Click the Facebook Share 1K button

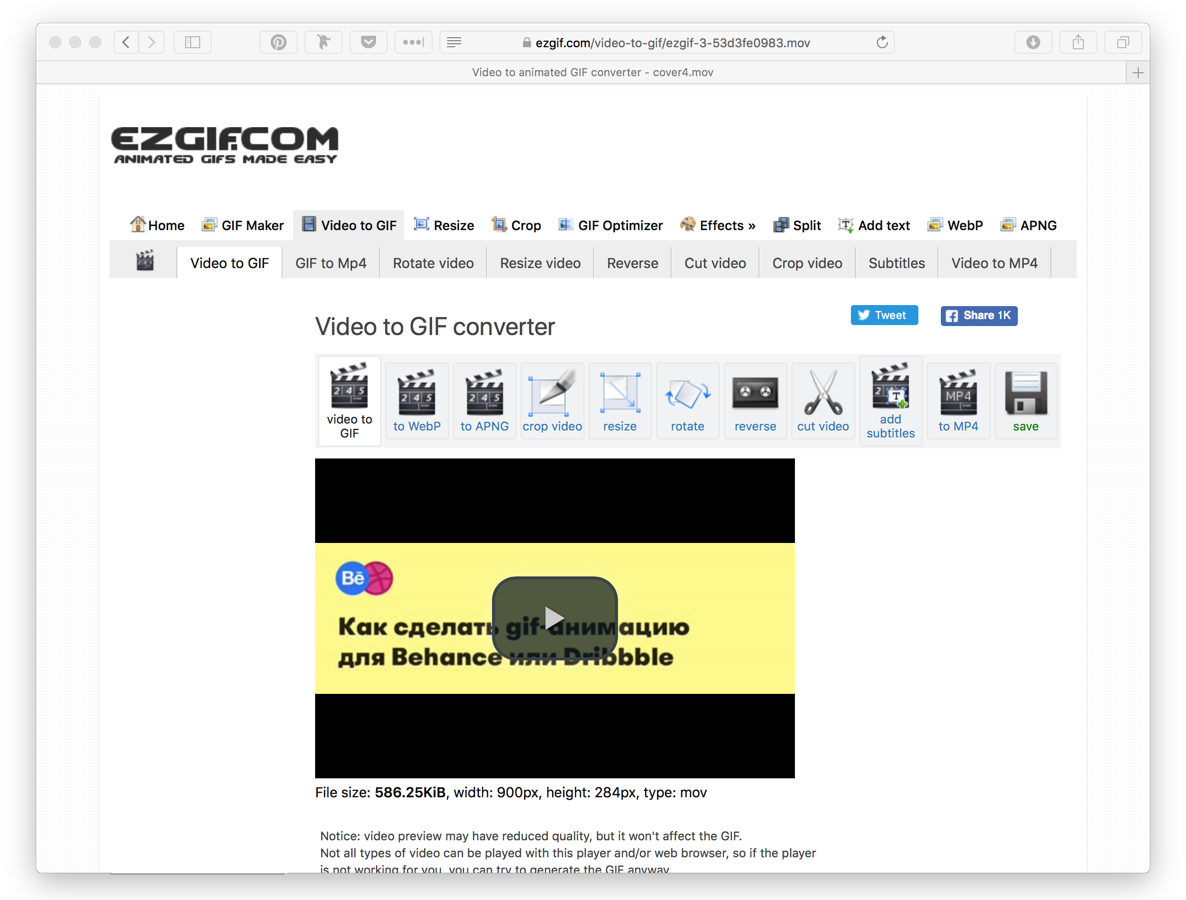pos(979,315)
